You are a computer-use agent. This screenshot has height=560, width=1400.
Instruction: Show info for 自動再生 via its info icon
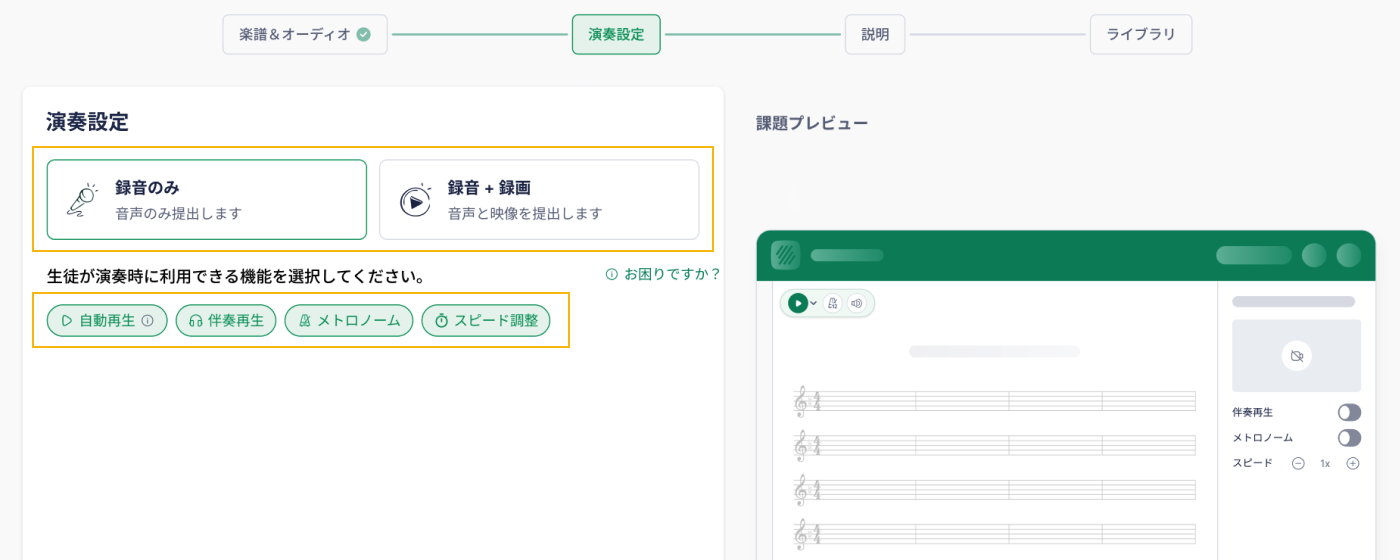coord(148,321)
